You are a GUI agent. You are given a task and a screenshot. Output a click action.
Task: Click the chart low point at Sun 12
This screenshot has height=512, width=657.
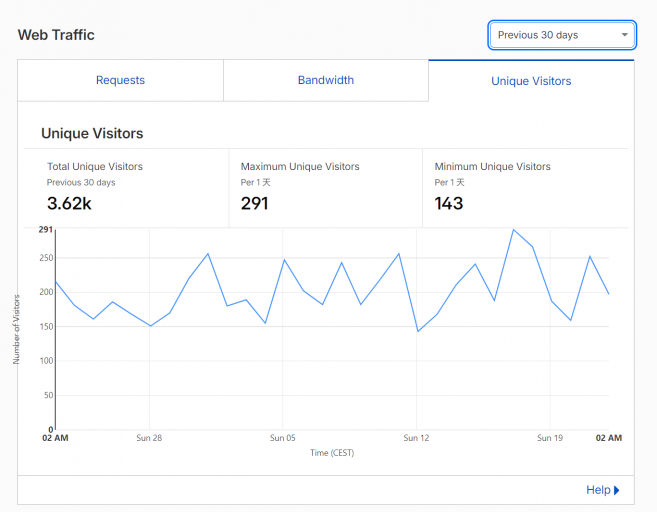418,331
